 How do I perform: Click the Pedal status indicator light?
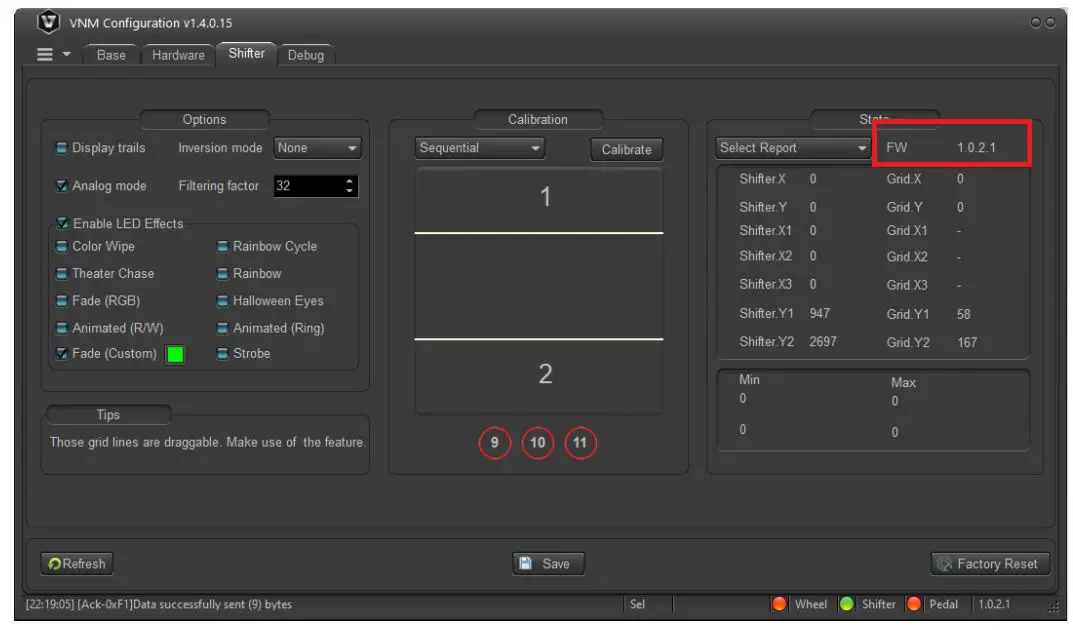coord(912,604)
